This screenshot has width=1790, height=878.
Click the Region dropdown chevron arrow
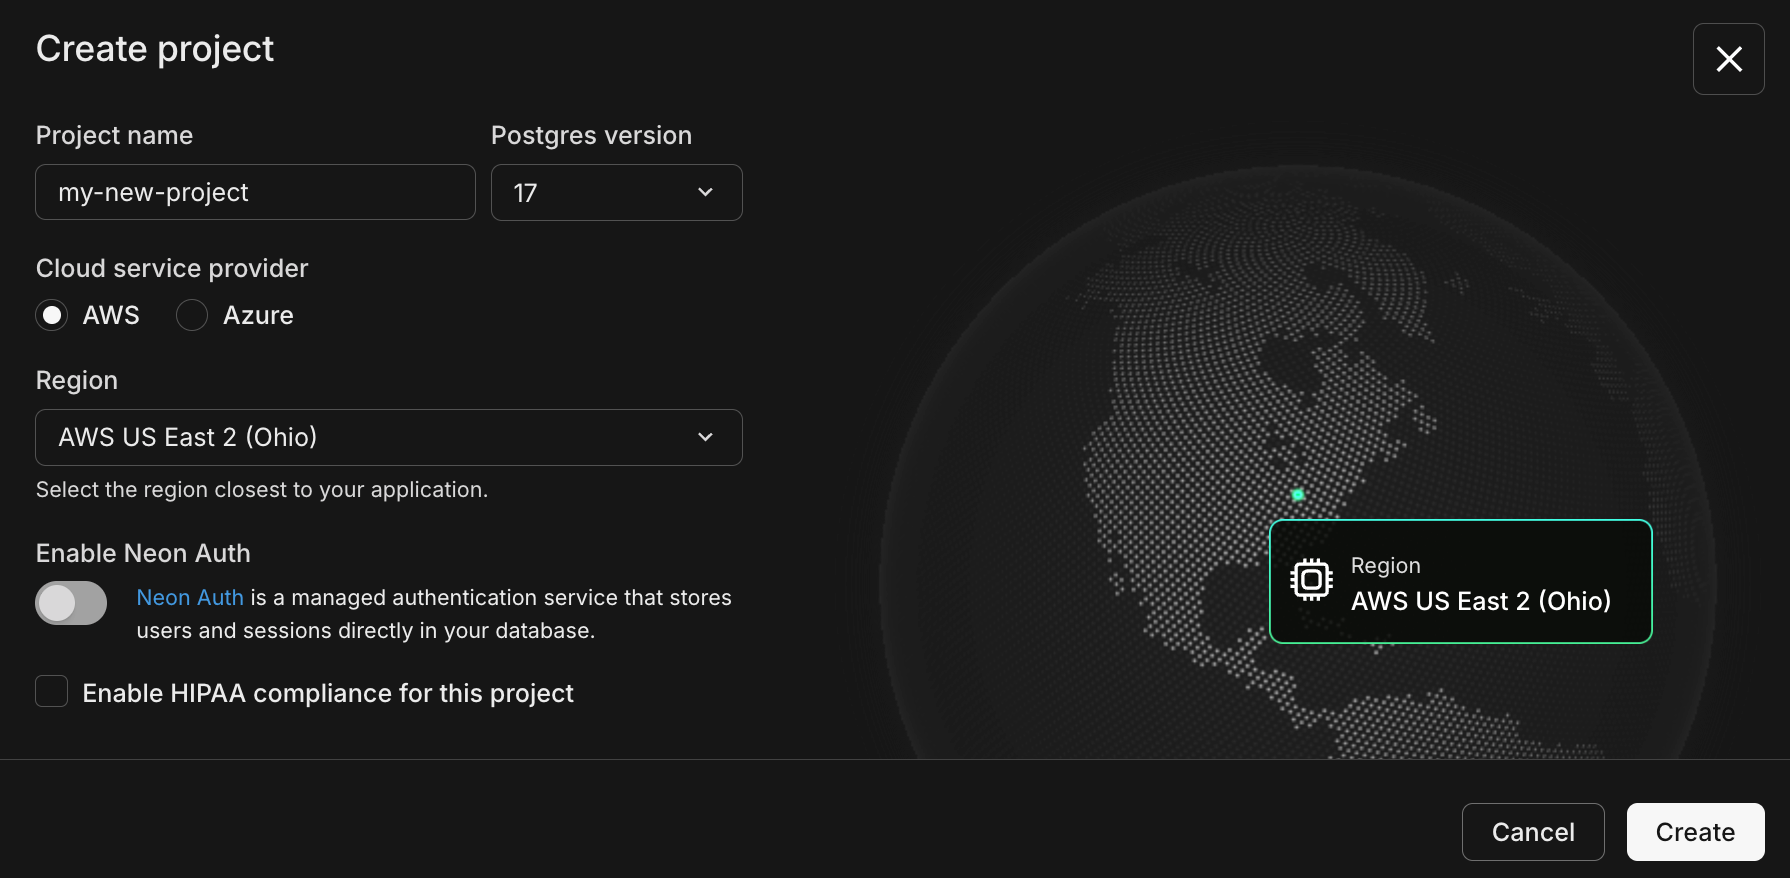(x=705, y=437)
